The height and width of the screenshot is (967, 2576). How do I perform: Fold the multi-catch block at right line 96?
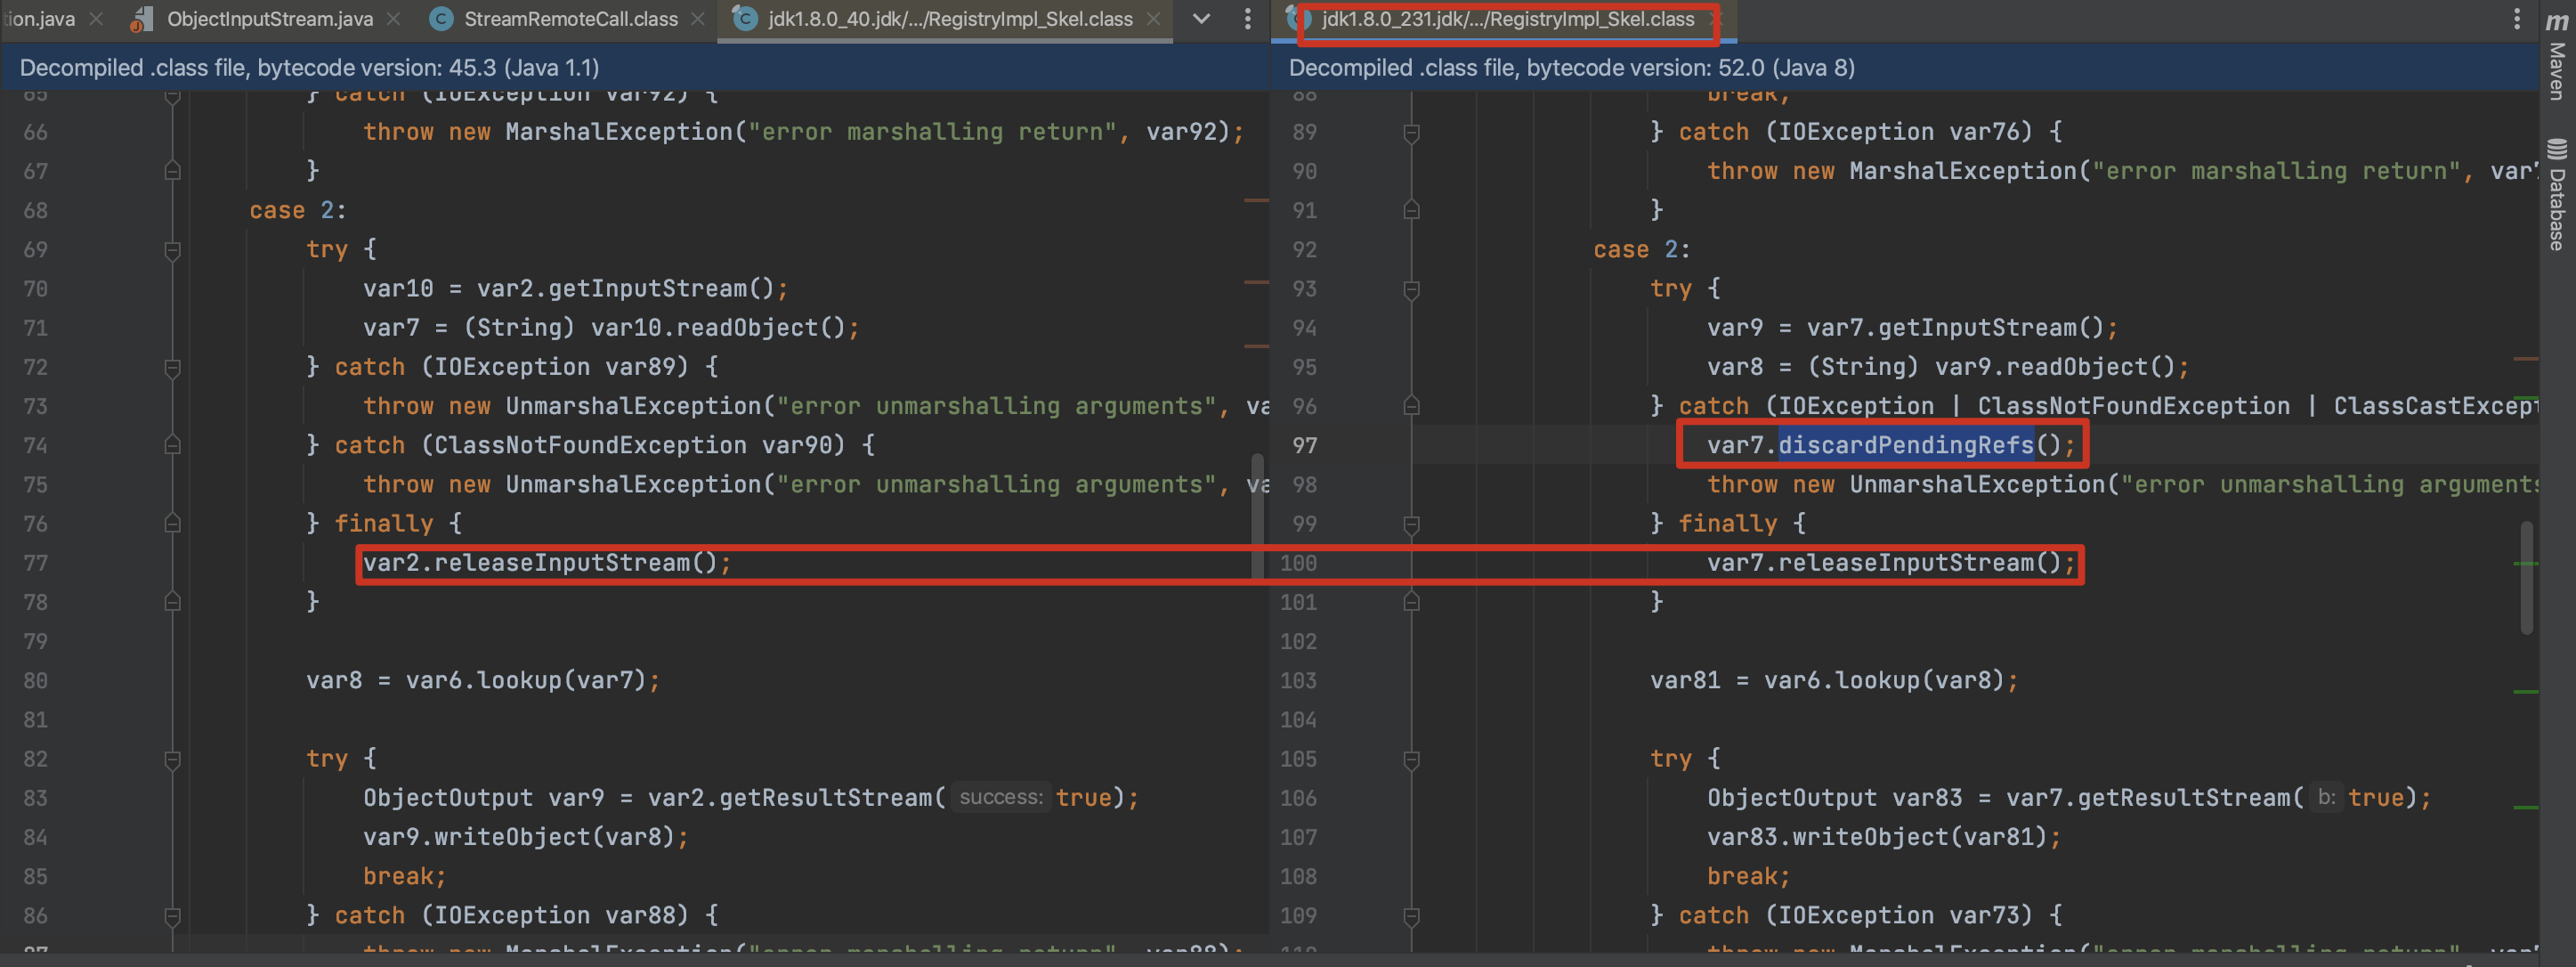(1411, 407)
